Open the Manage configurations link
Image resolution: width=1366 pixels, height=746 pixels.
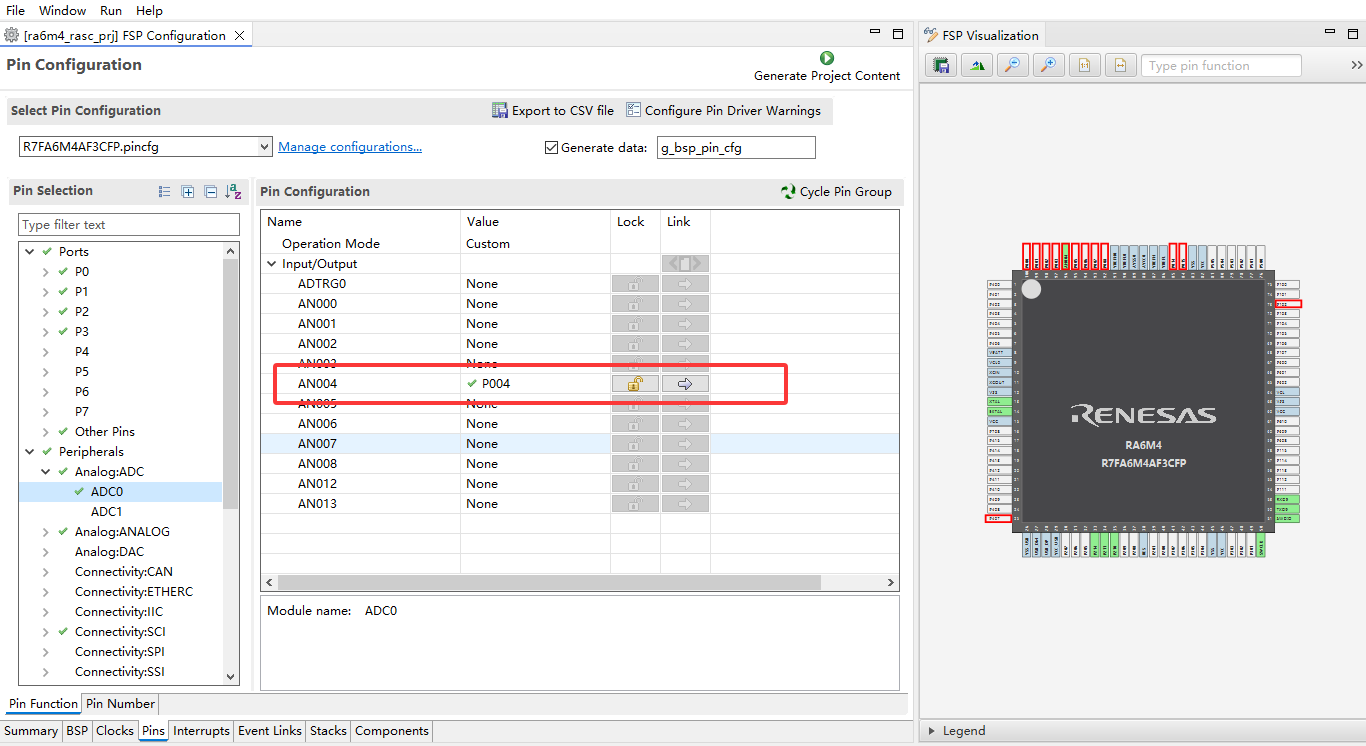click(x=350, y=147)
